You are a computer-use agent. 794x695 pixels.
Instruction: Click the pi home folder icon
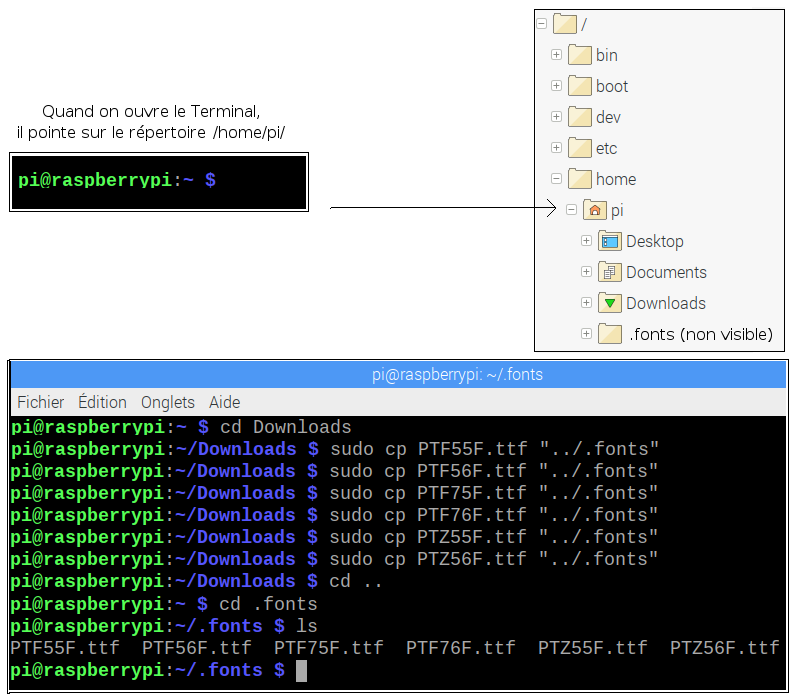[595, 210]
